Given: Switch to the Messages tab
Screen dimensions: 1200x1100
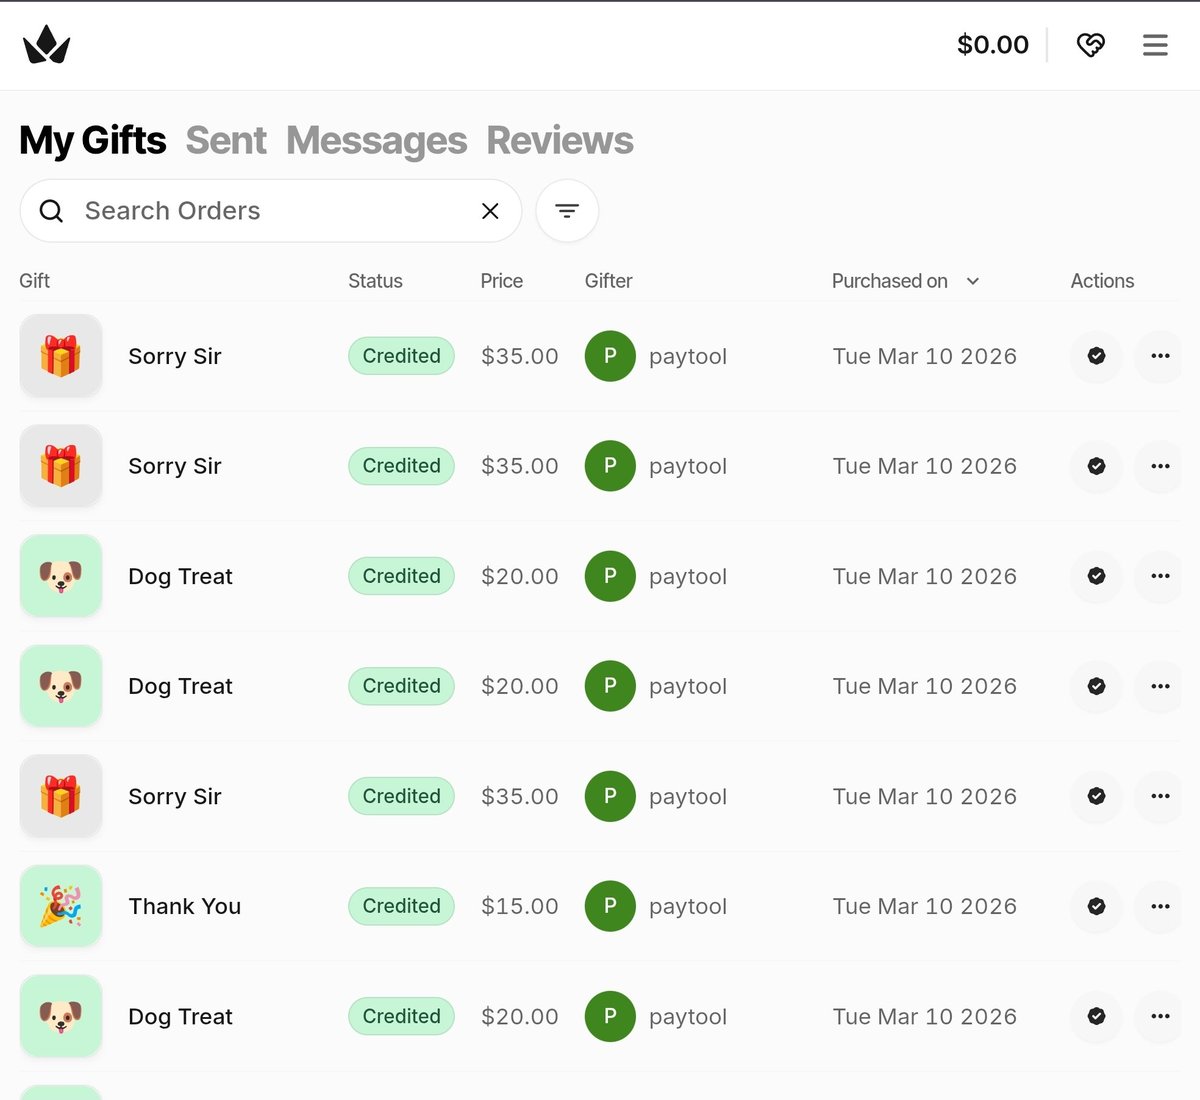Looking at the screenshot, I should tap(376, 141).
